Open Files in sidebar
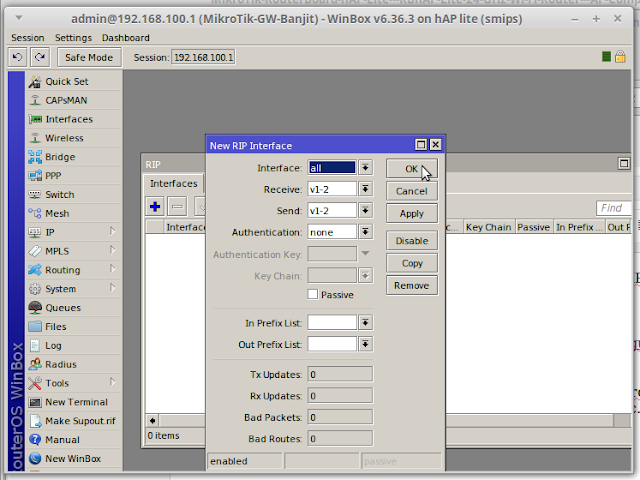Viewport: 640px width, 480px height. 74,327
